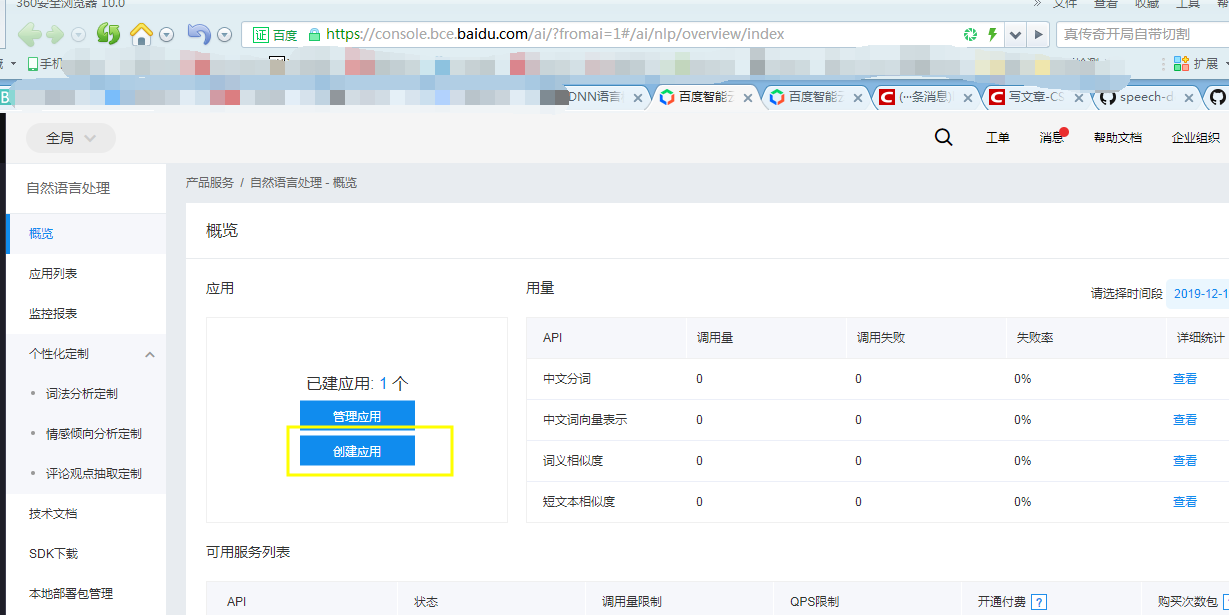This screenshot has height=615, width=1229.
Task: Select 概览 in the left sidebar
Action: (x=86, y=234)
